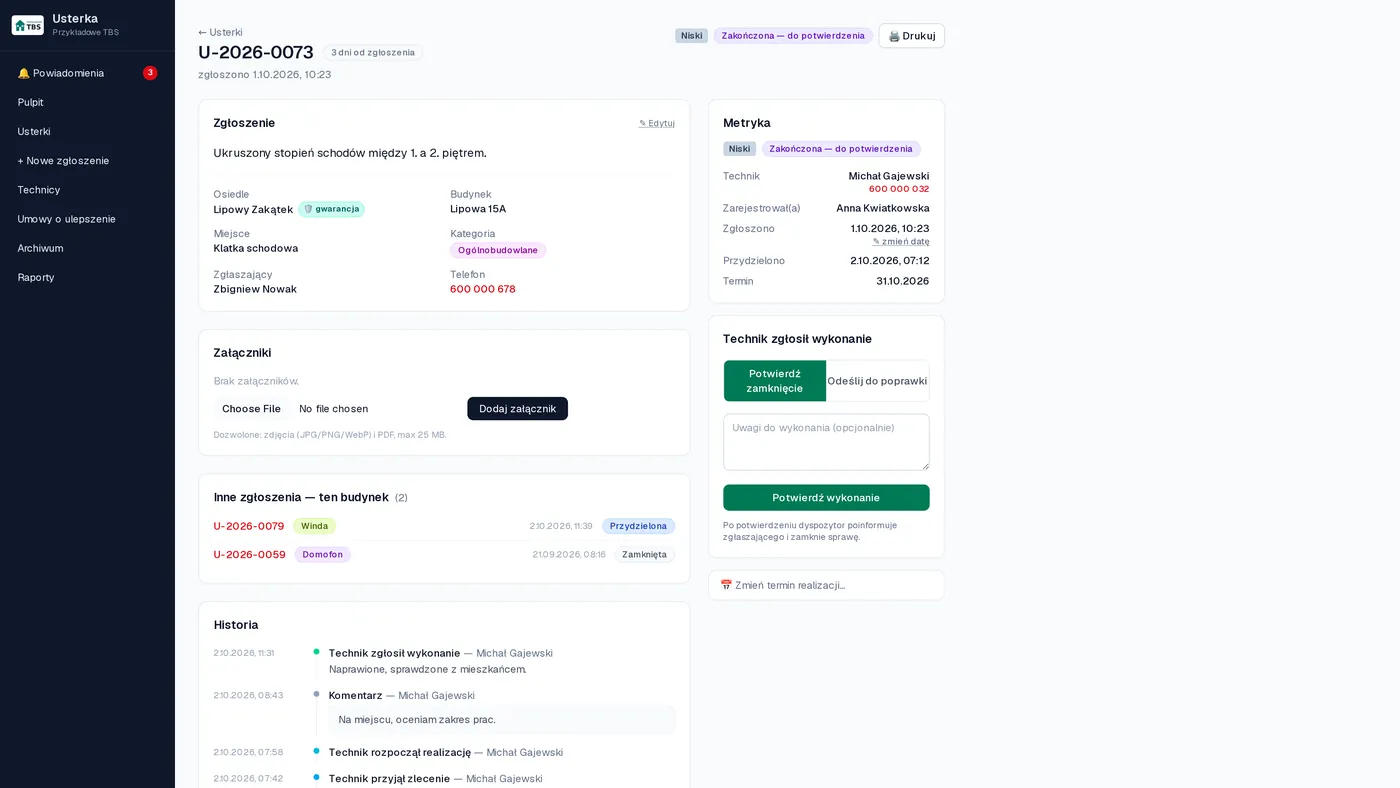Call the technician's number 600 000 032

tap(898, 189)
